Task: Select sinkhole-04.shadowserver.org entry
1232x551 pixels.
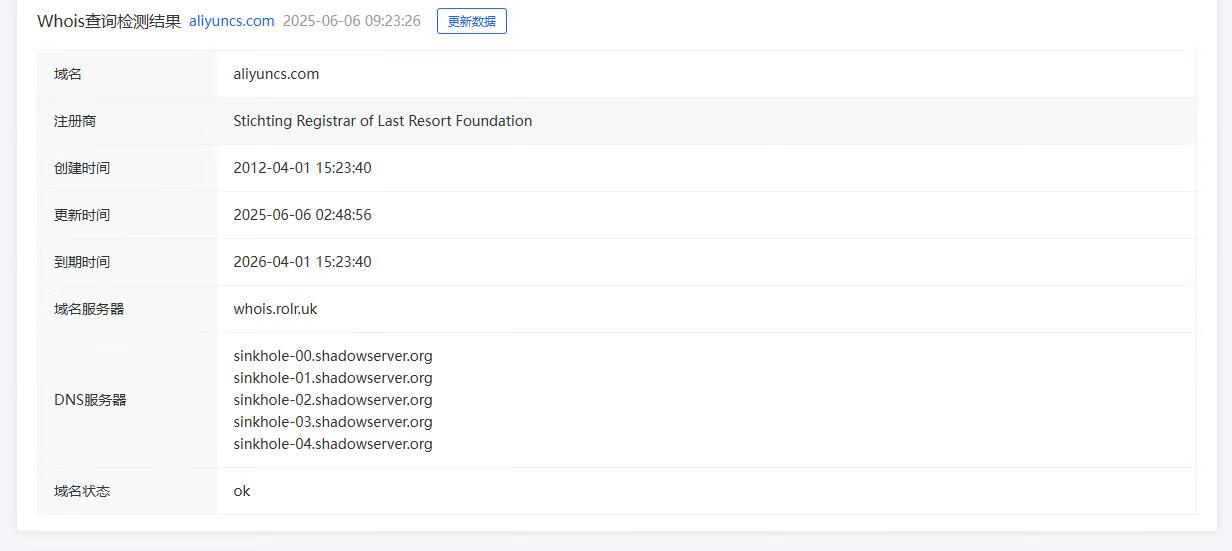Action: pos(333,444)
